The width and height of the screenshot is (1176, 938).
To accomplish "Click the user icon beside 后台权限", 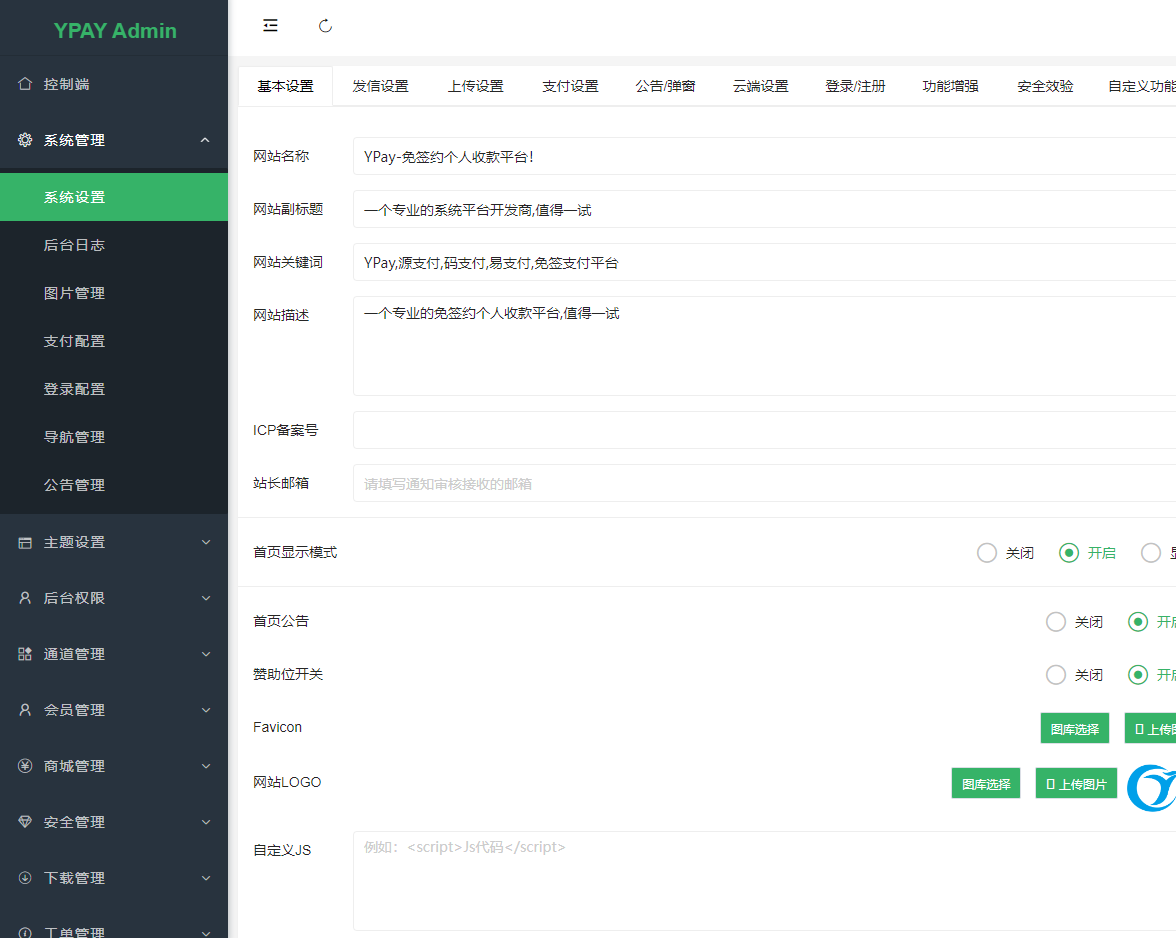I will (x=25, y=598).
